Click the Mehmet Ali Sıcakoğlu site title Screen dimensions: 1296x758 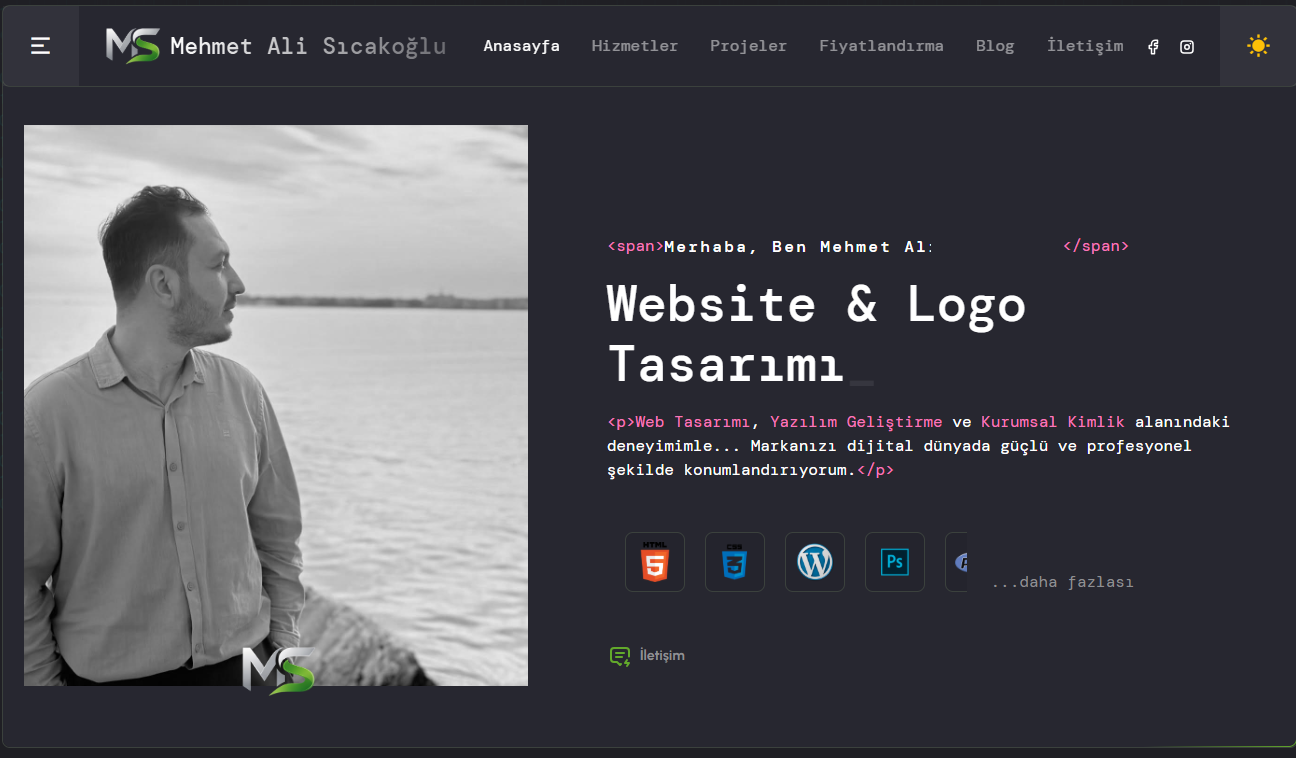308,46
